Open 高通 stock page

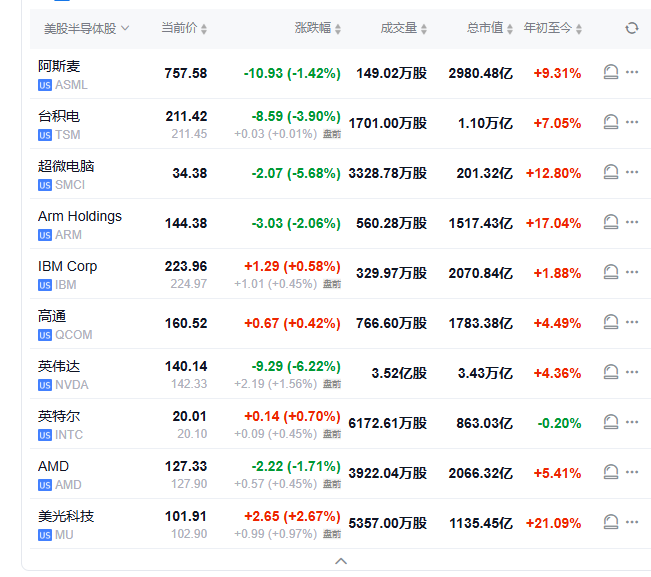click(x=52, y=316)
